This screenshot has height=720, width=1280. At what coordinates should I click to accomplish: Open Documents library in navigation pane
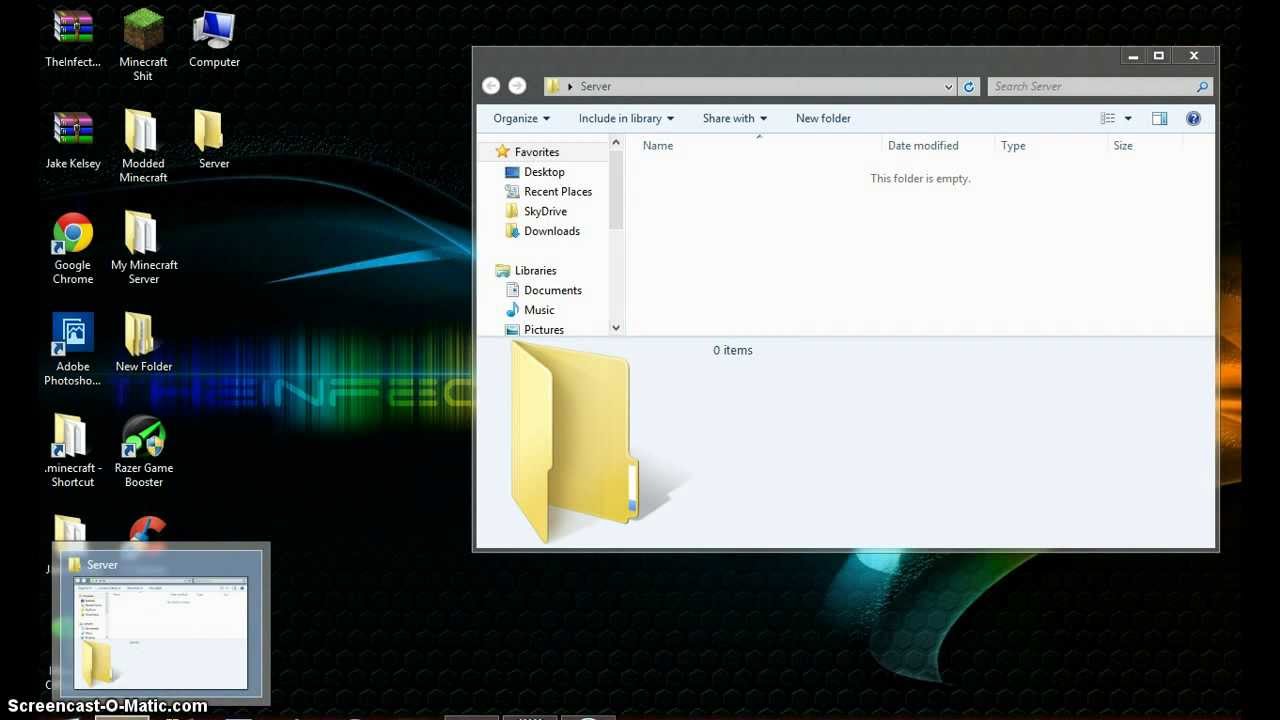point(552,290)
